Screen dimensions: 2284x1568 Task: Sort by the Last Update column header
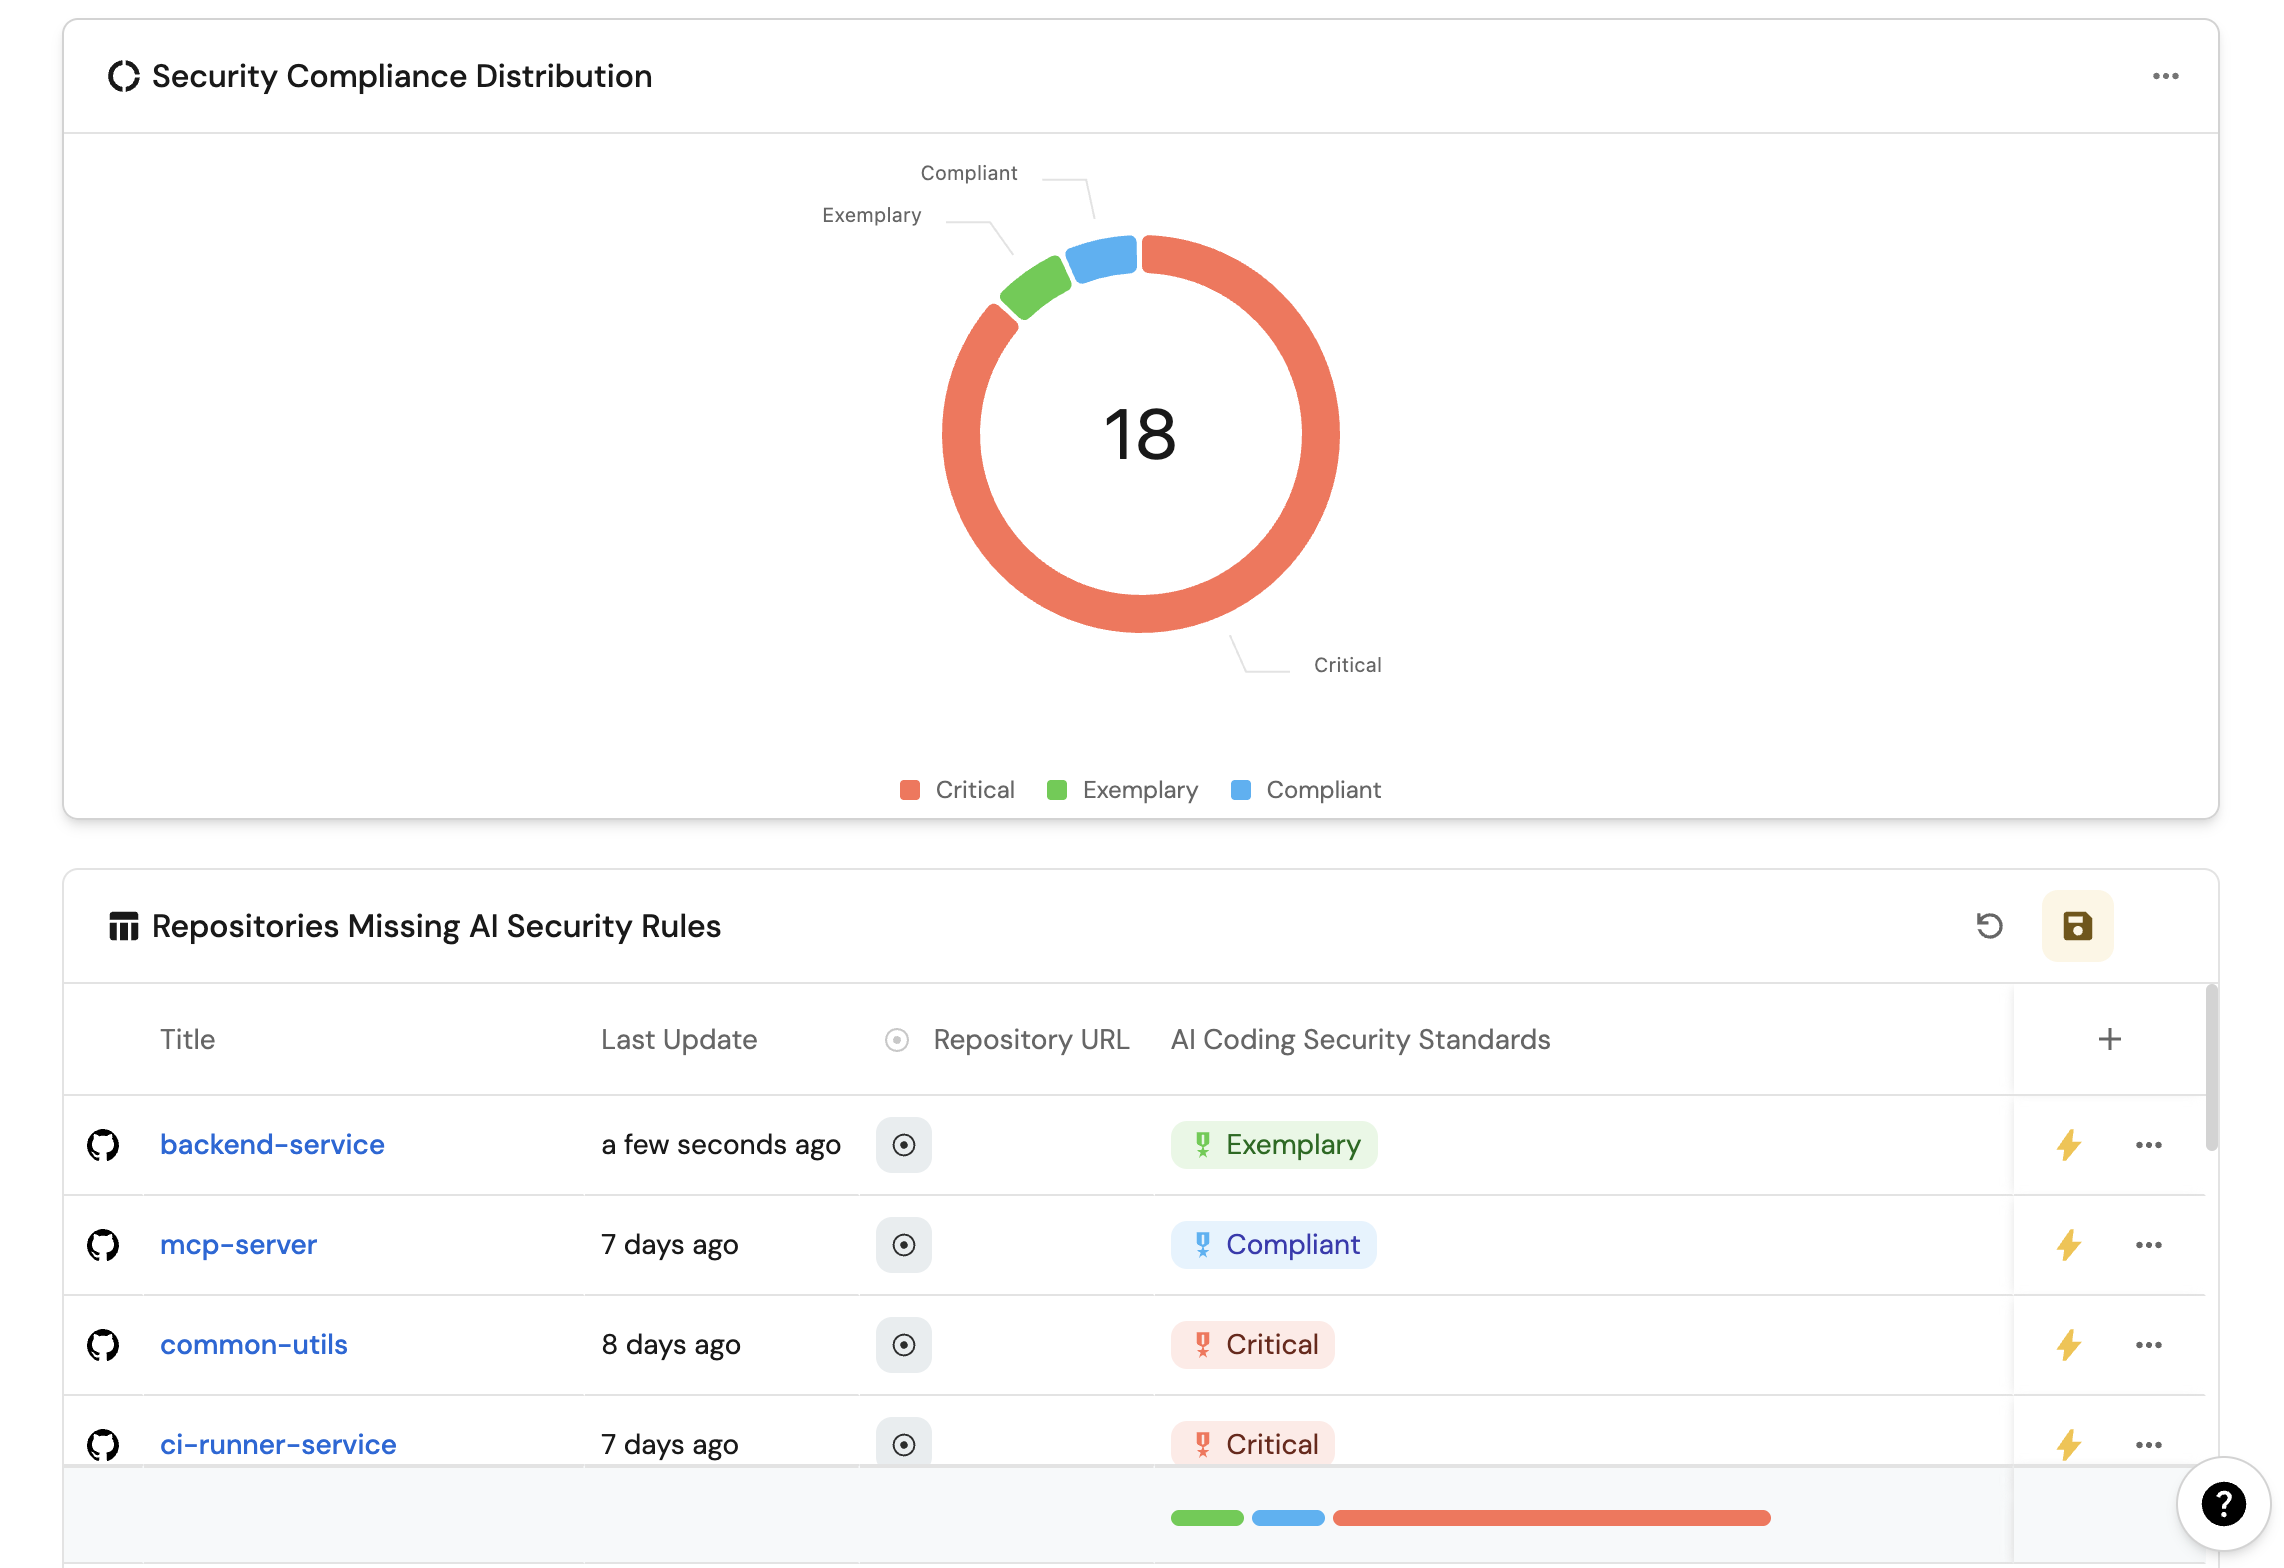[678, 1040]
